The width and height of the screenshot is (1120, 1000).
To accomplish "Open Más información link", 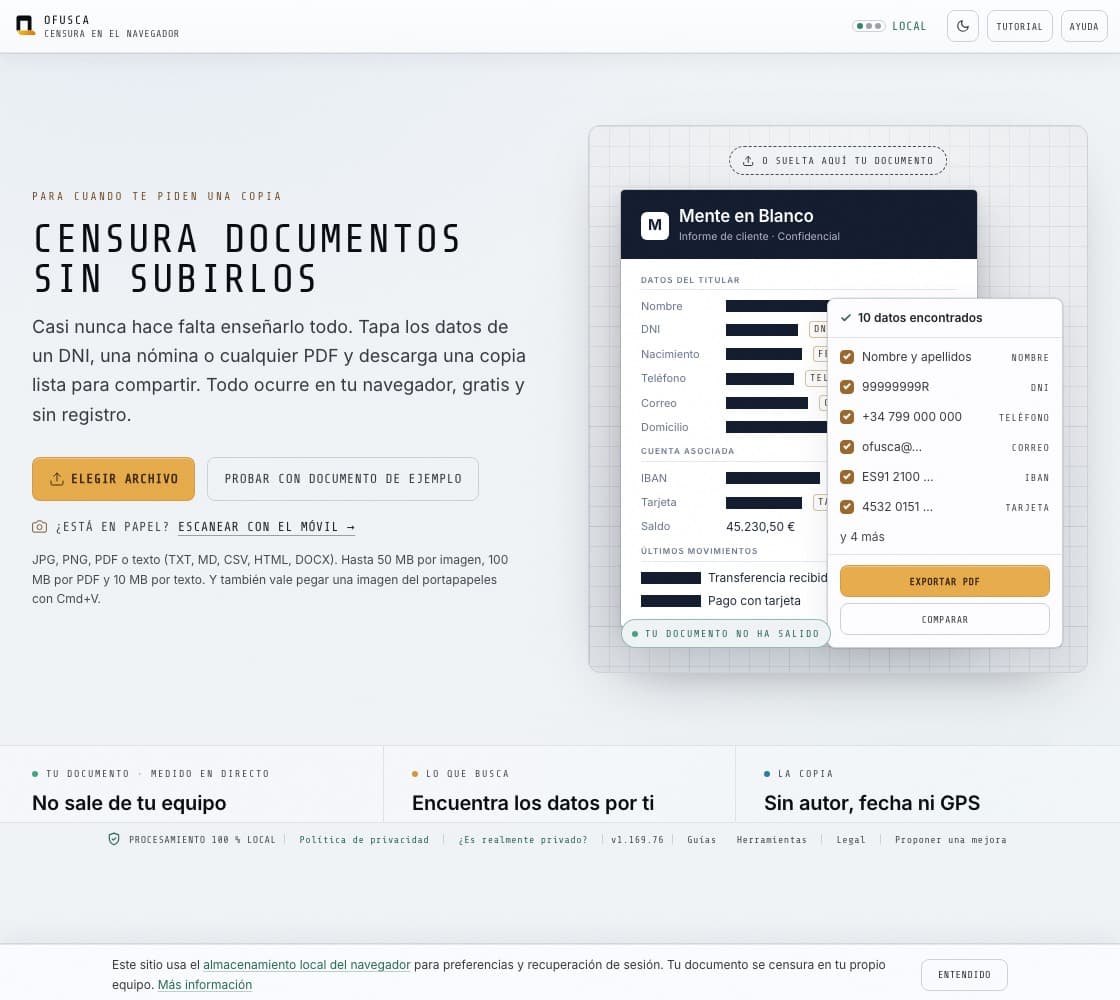I will coord(204,985).
